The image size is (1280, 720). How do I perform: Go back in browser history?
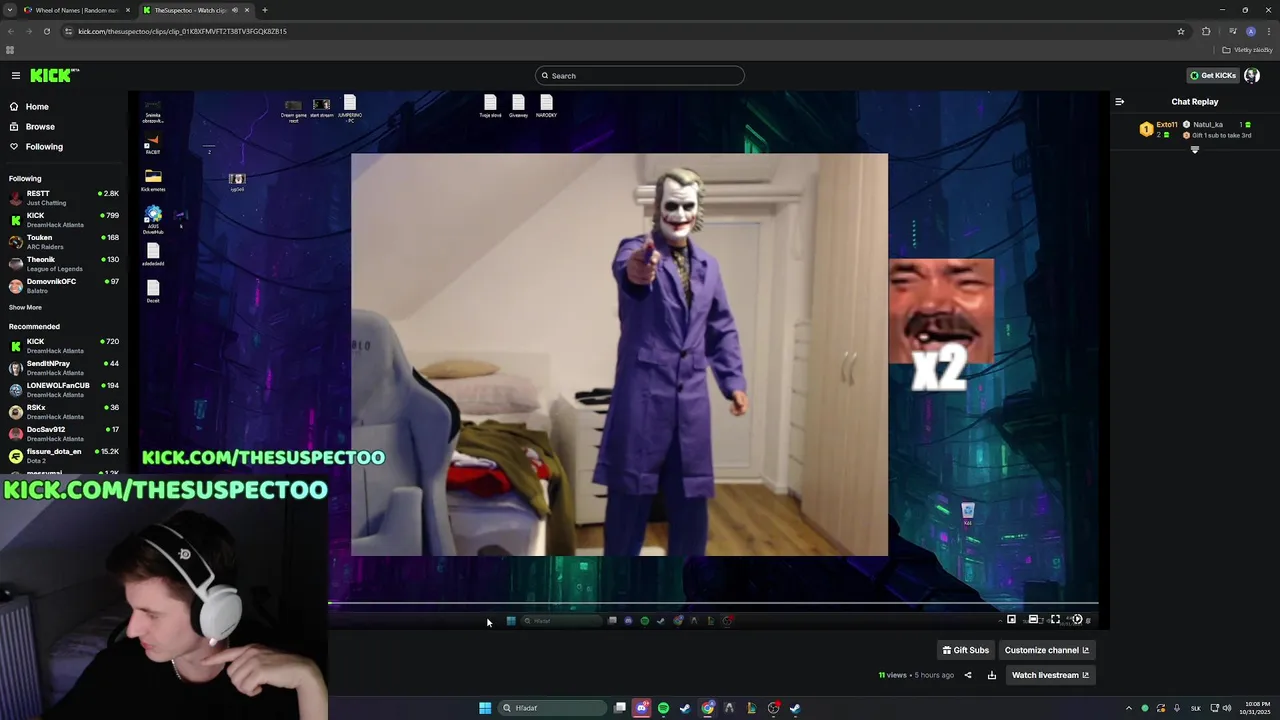pos(11,31)
